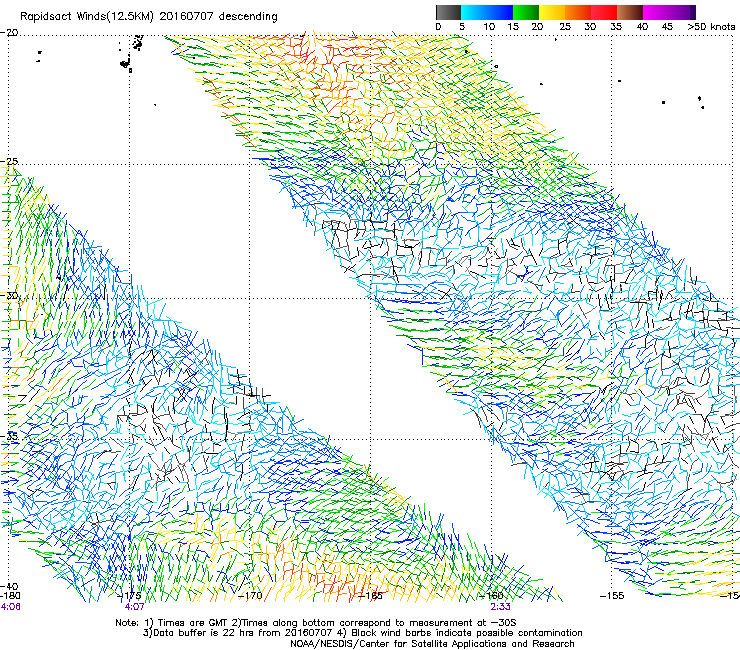The height and width of the screenshot is (650, 740).
Task: Click the orange 25-30 knots legend segment
Action: [x=578, y=12]
